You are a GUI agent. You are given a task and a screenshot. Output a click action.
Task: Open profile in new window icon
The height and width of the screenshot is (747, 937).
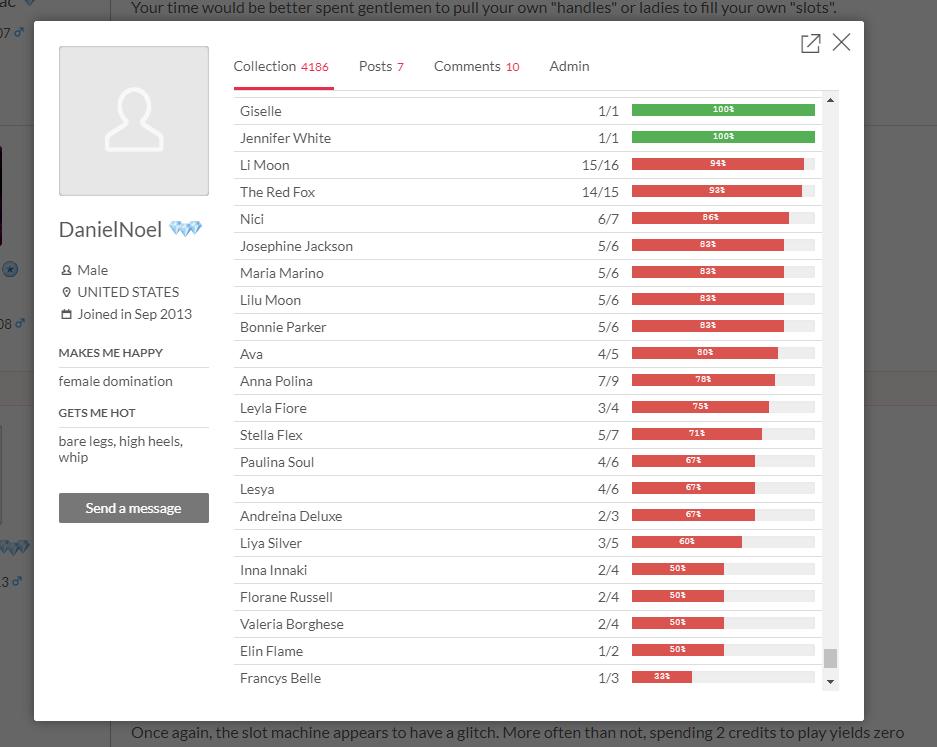click(x=810, y=43)
